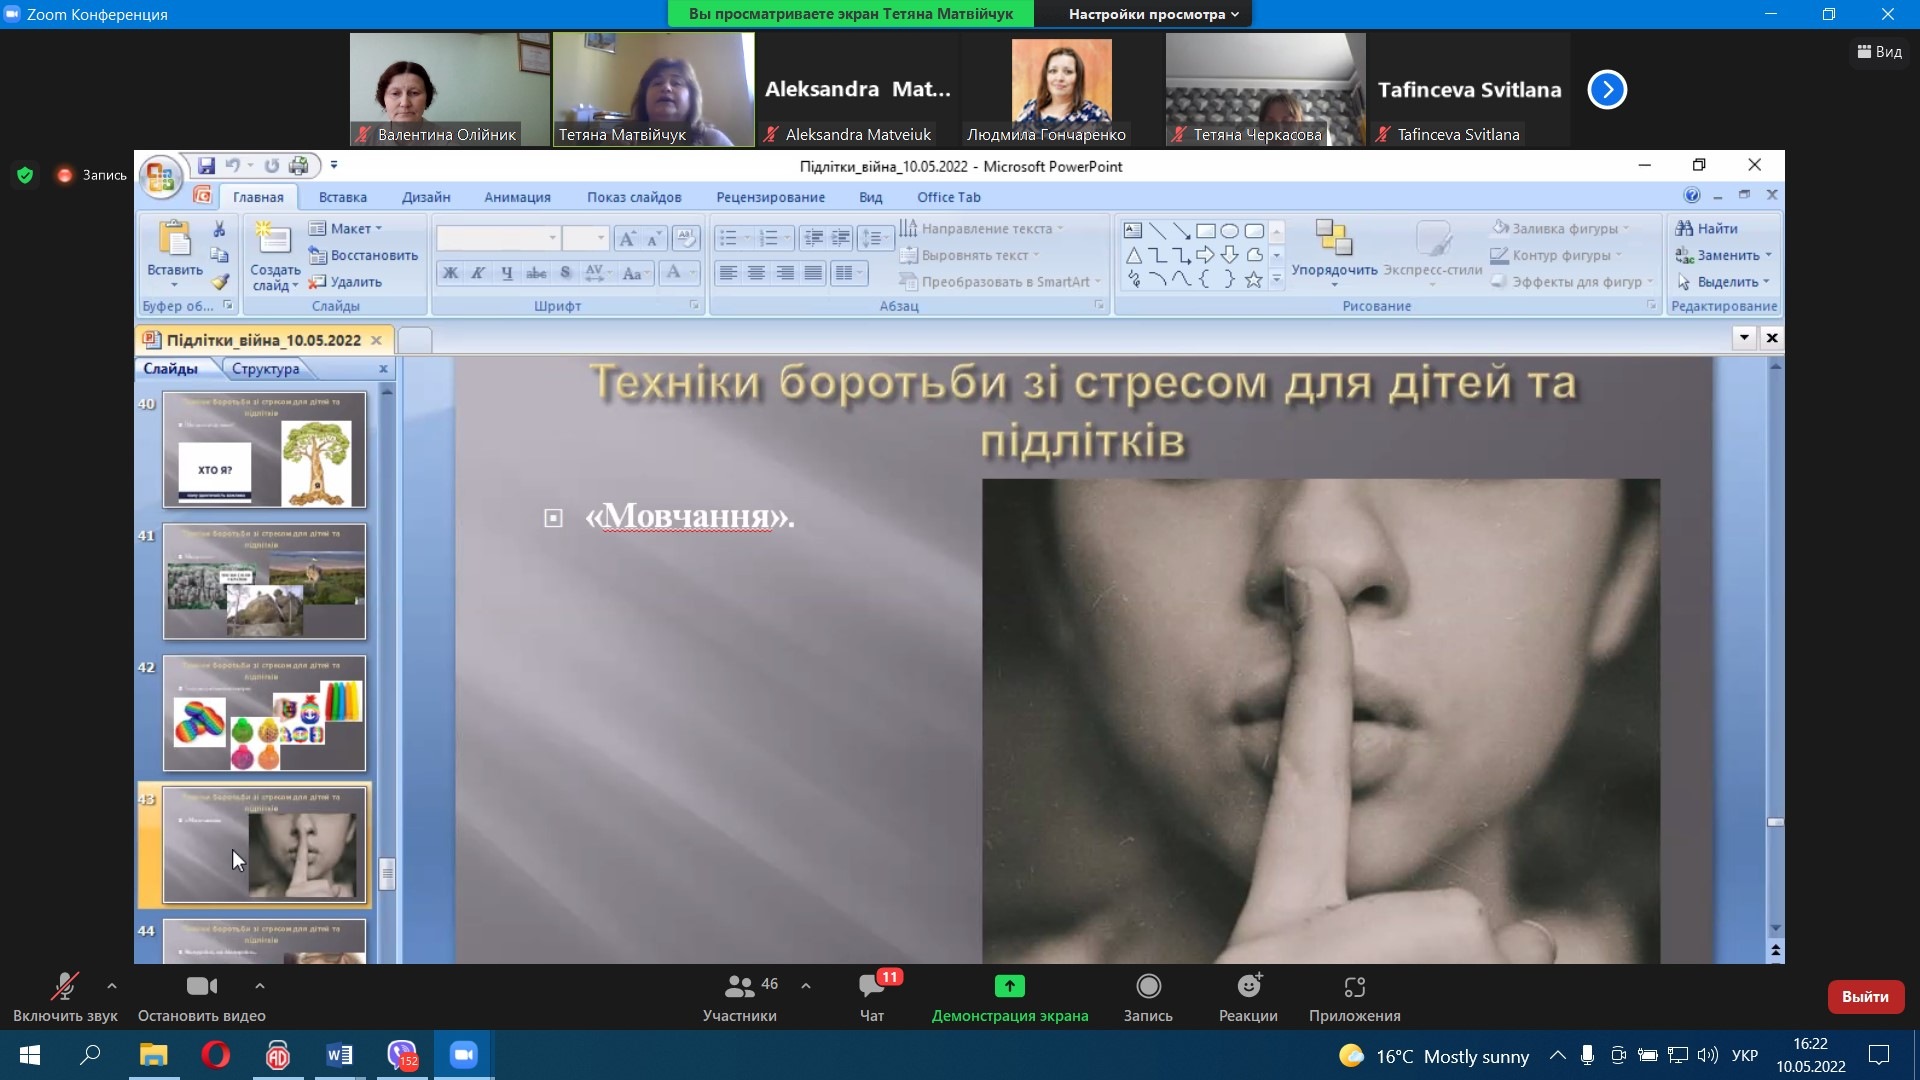
Task: Show next participants with arrow button
Action: click(x=1607, y=90)
